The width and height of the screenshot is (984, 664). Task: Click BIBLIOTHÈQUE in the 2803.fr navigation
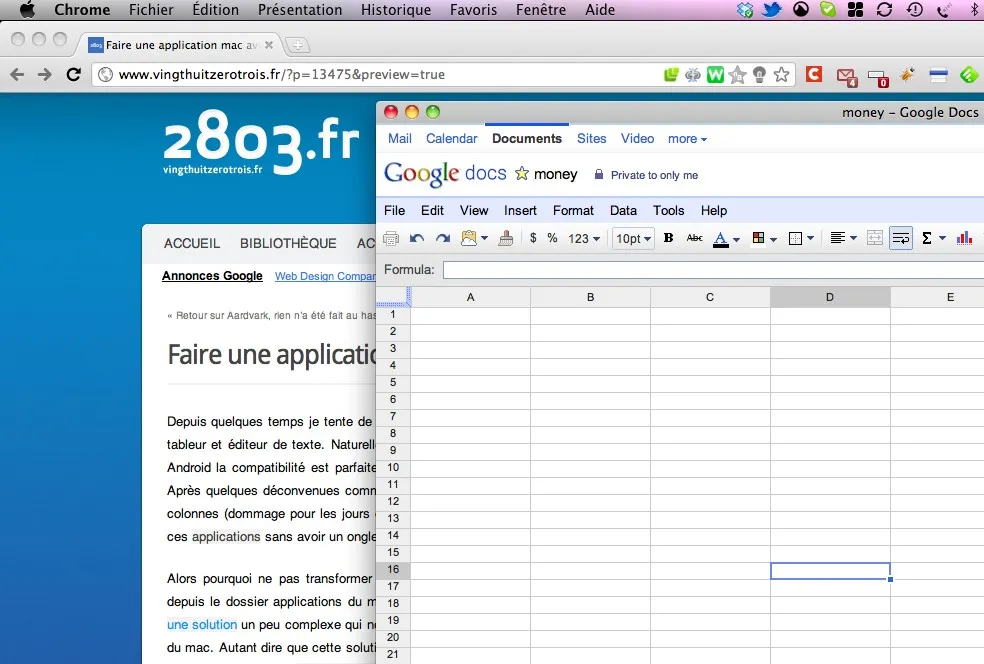click(288, 243)
